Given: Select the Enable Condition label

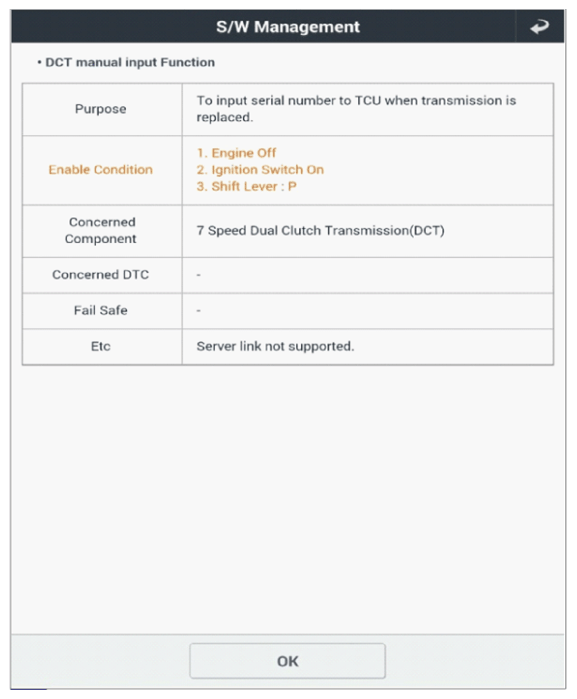Looking at the screenshot, I should [x=101, y=170].
